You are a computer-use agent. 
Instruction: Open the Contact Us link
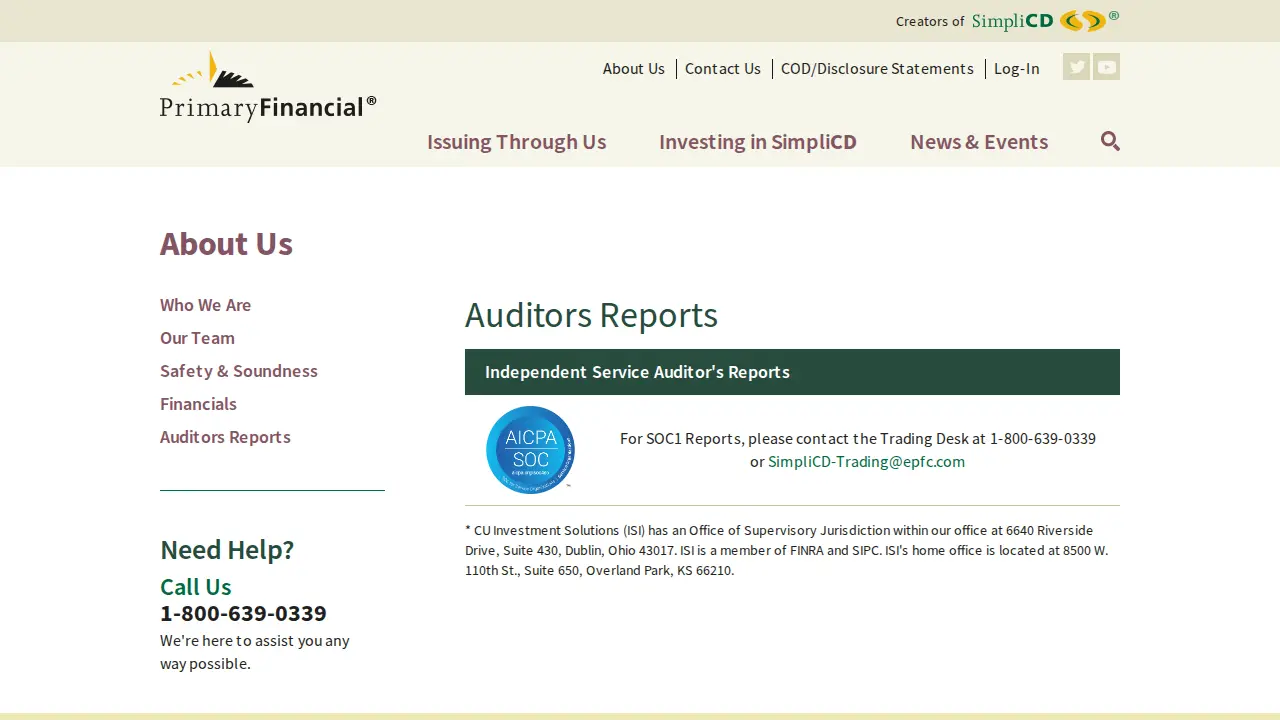pyautogui.click(x=723, y=69)
